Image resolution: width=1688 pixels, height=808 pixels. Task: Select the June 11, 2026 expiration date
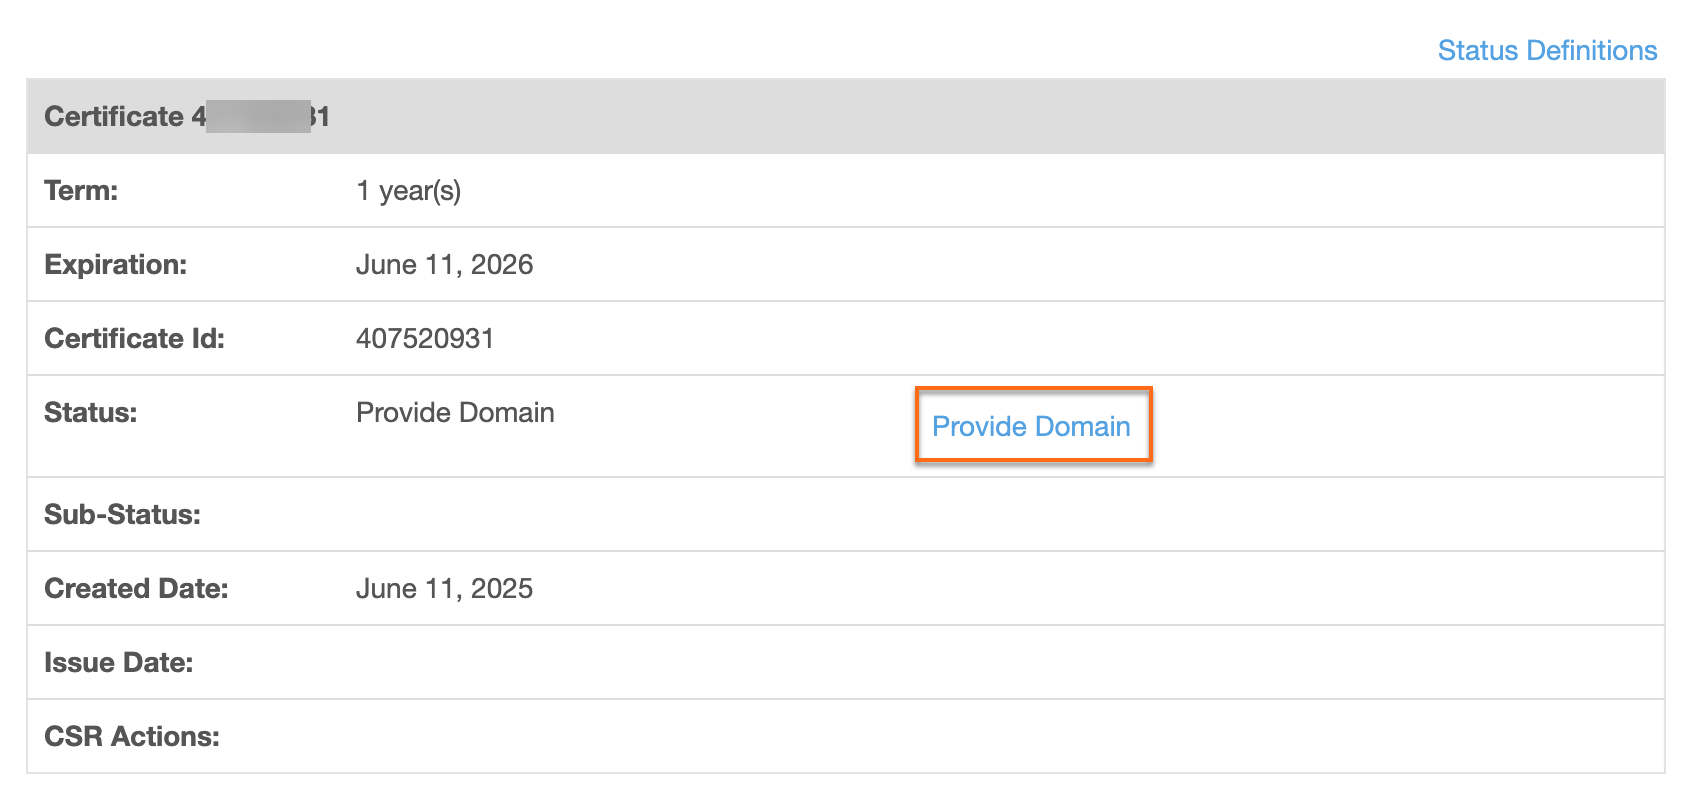point(444,264)
